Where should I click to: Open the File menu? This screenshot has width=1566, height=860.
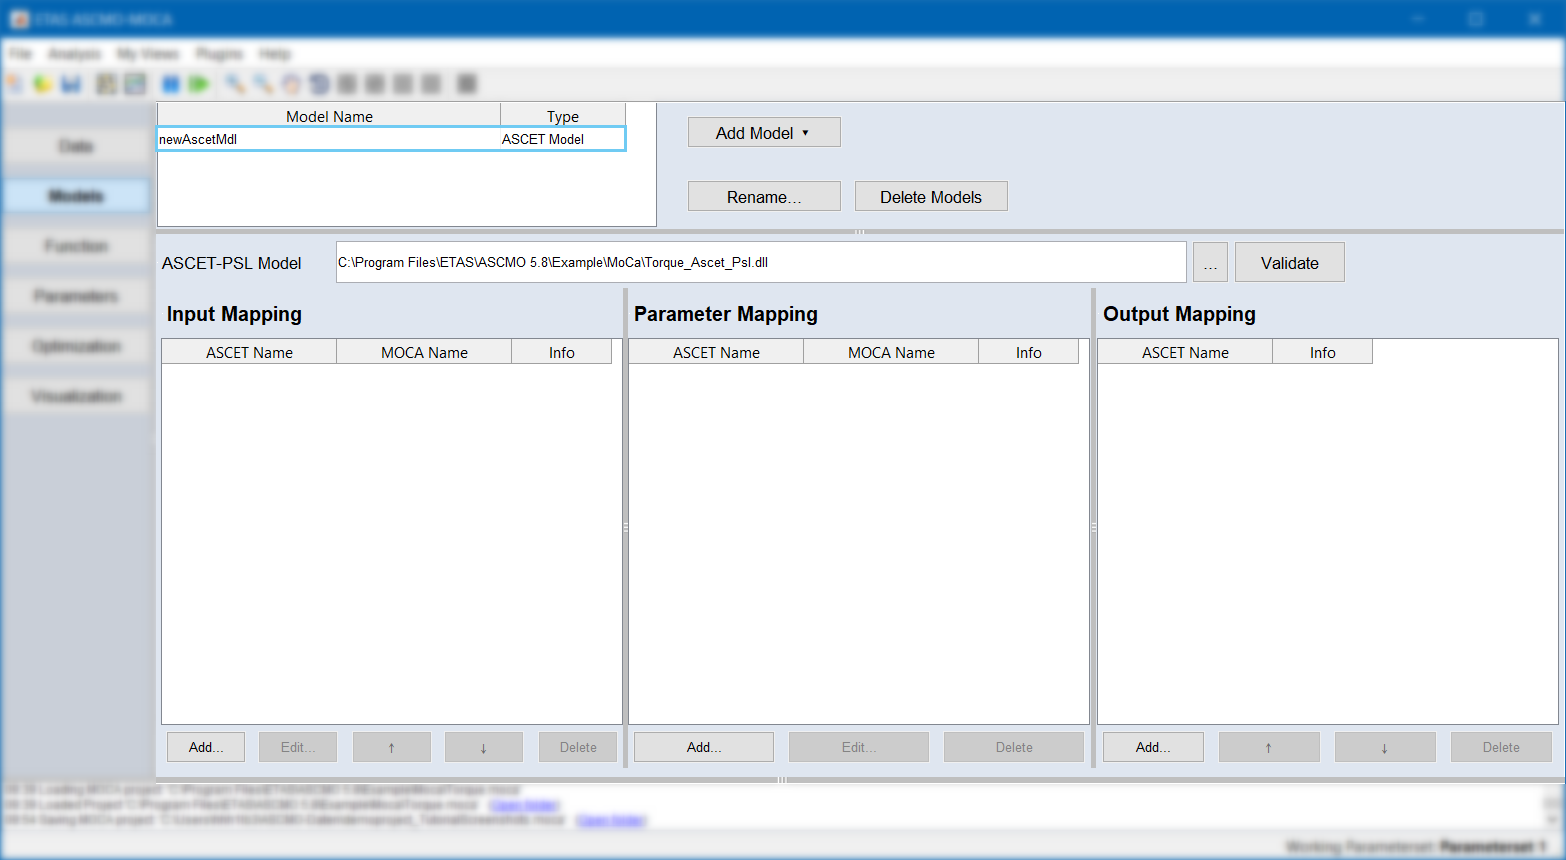(x=21, y=54)
